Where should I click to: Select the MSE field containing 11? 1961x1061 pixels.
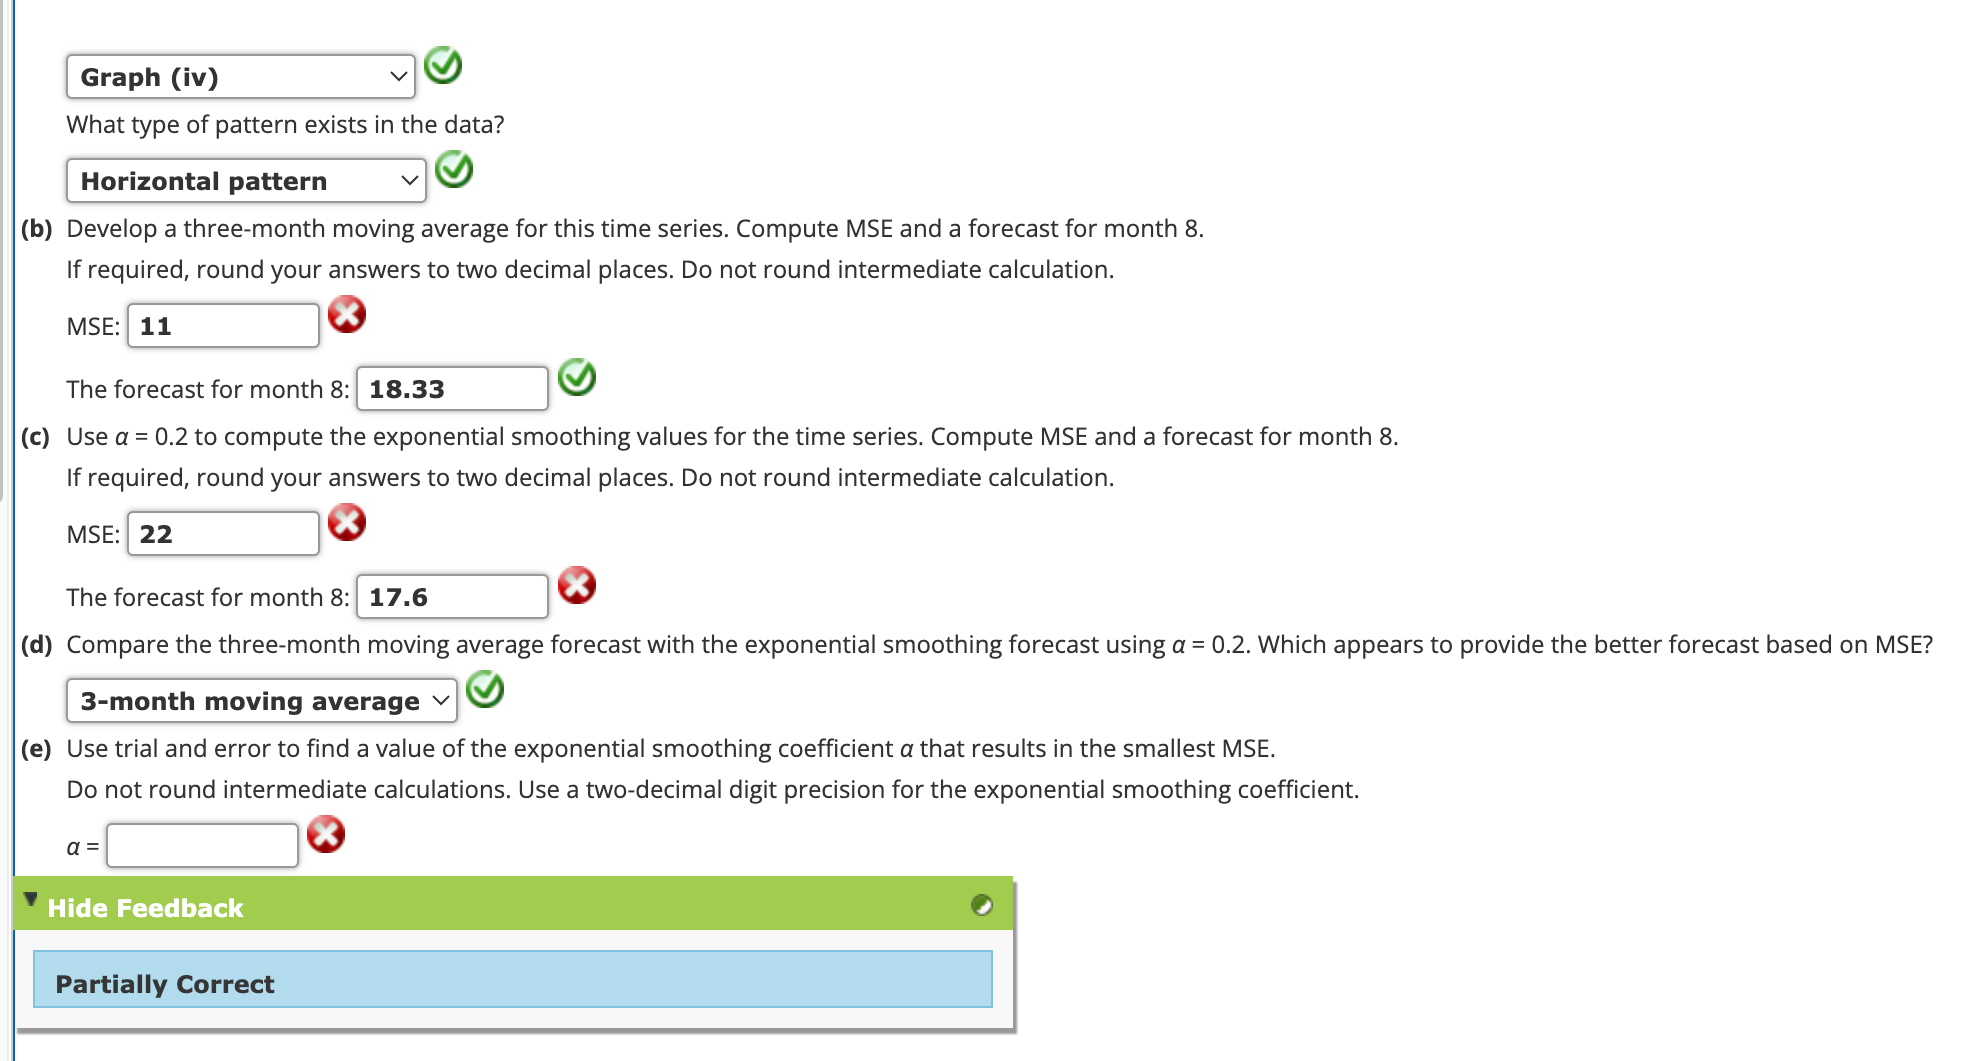pyautogui.click(x=222, y=324)
